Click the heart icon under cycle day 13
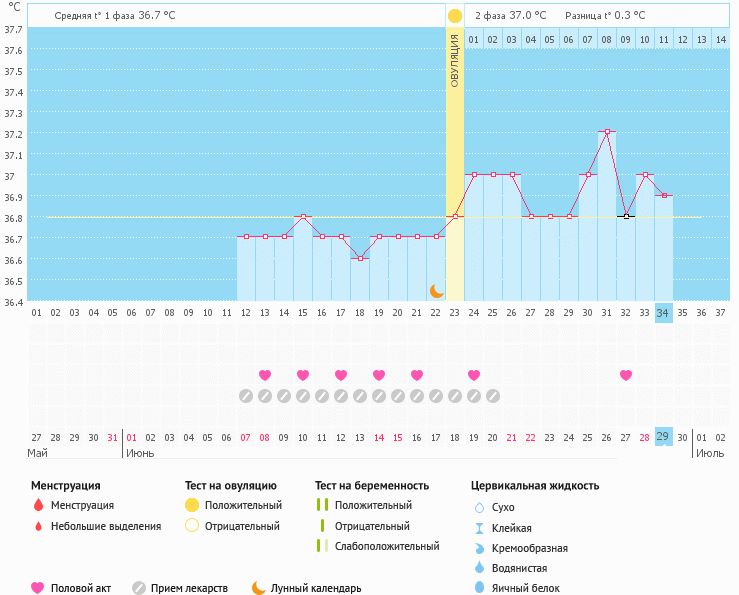 265,375
